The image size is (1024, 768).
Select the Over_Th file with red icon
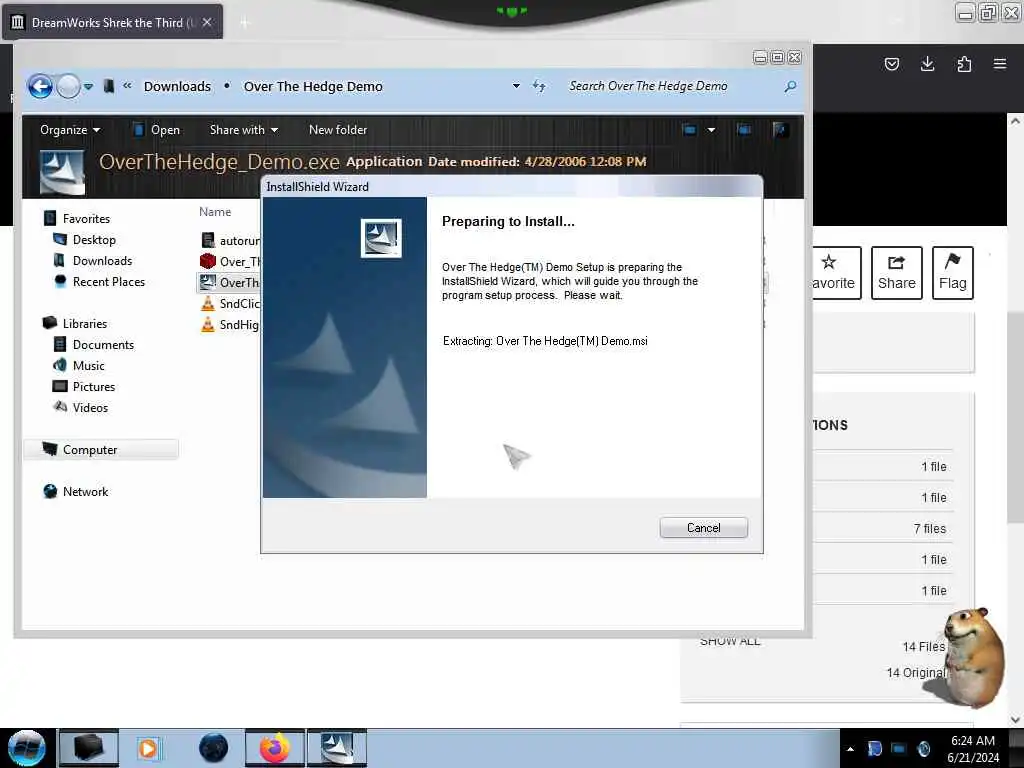(230, 261)
